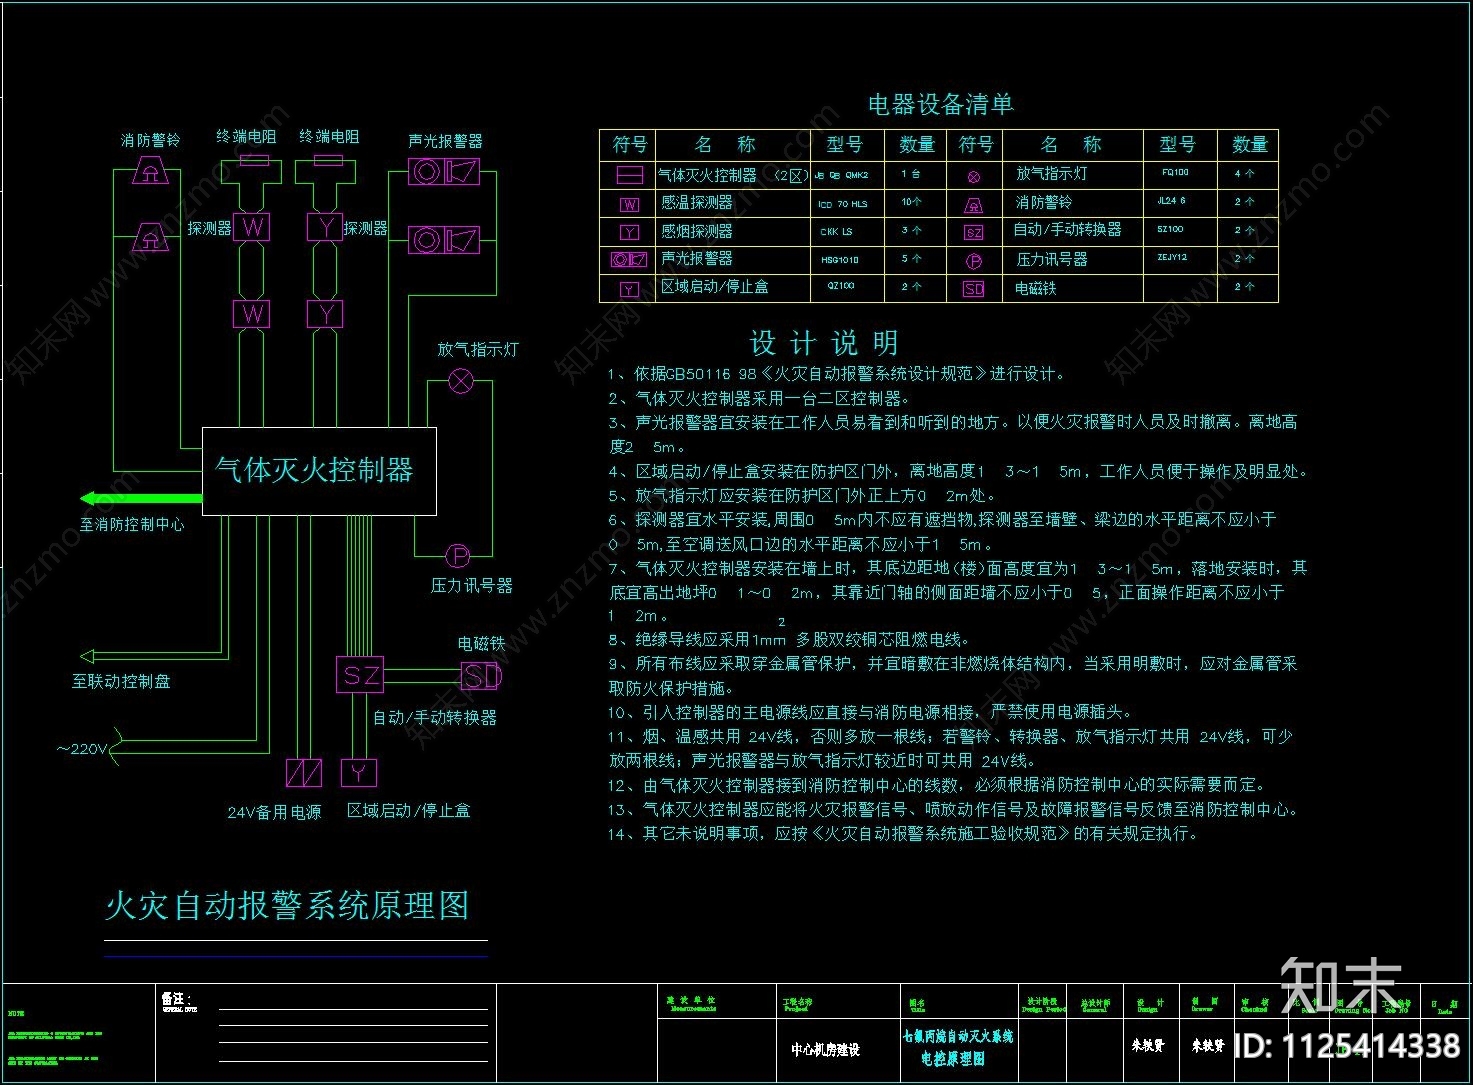1473x1085 pixels.
Task: Click project name 中心机房建设 in title block
Action: point(825,1050)
